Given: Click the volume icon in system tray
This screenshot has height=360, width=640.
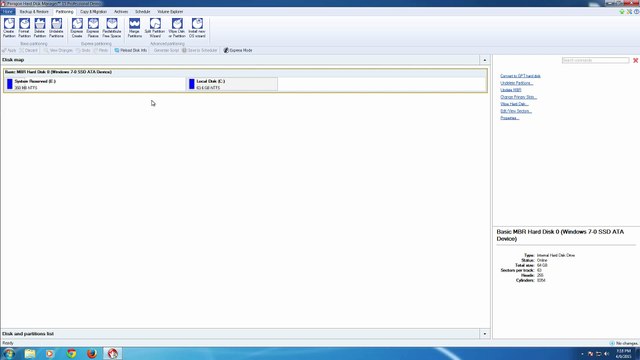Looking at the screenshot, I should click(x=607, y=354).
